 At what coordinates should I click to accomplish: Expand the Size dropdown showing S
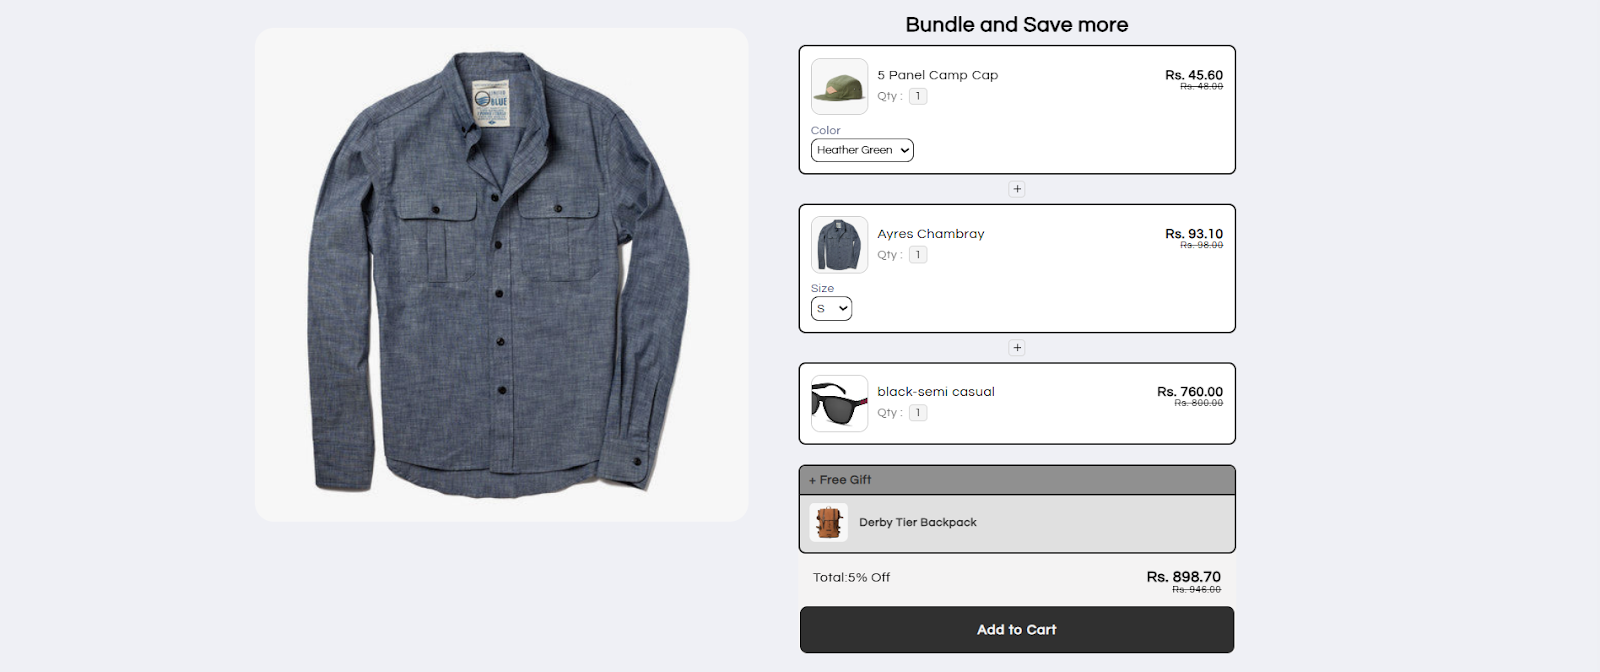(831, 309)
